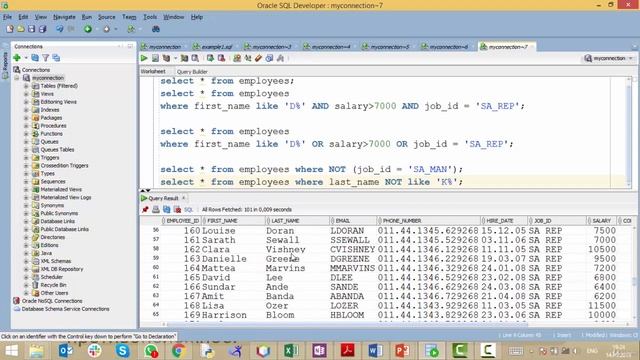Screen dimensions: 640x360
Task: Click the Refresh connections icon
Action: pyautogui.click(x=35, y=58)
